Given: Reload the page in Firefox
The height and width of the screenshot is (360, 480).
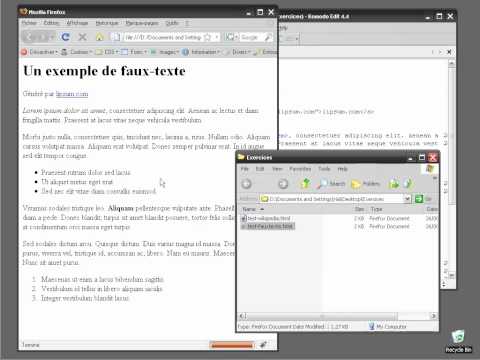Looking at the screenshot, I should pos(65,37).
